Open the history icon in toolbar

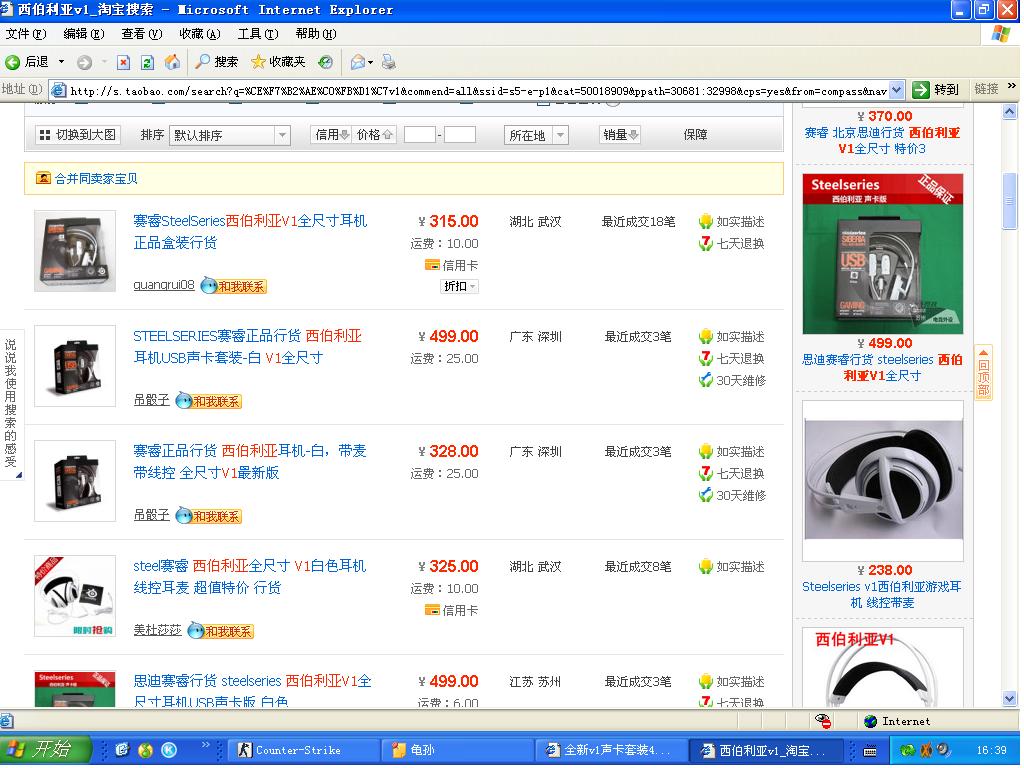pyautogui.click(x=325, y=62)
